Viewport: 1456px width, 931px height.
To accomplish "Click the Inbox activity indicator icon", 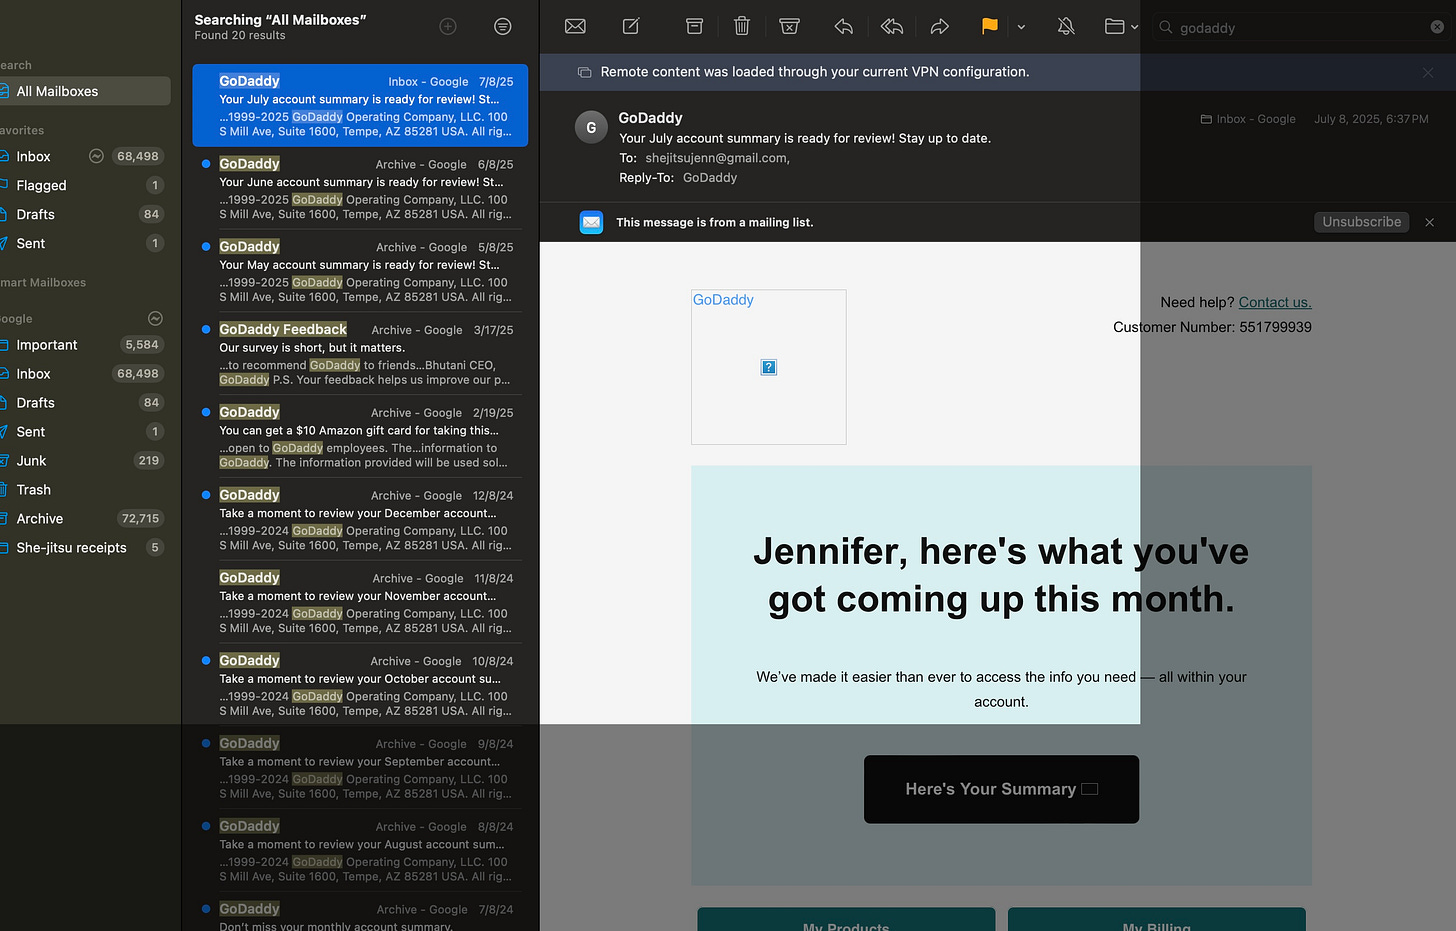I will tap(96, 156).
